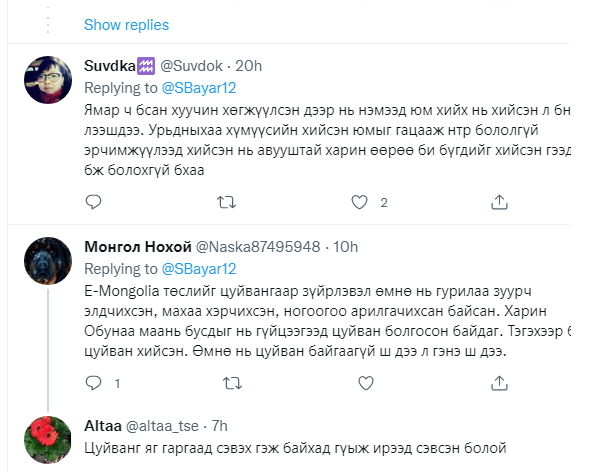This screenshot has height=472, width=602.
Task: Retweet Suvdka's tweet
Action: point(227,202)
